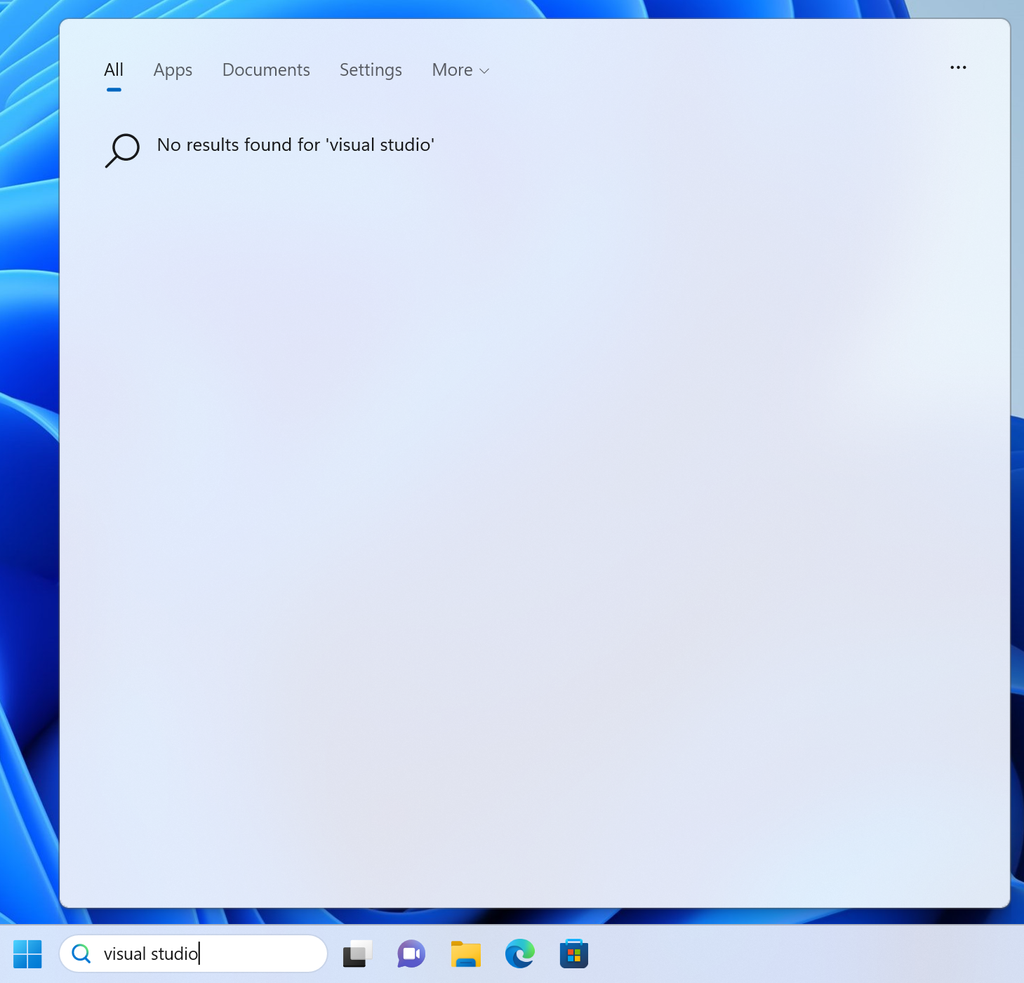
Task: Switch to the Apps tab
Action: [x=172, y=70]
